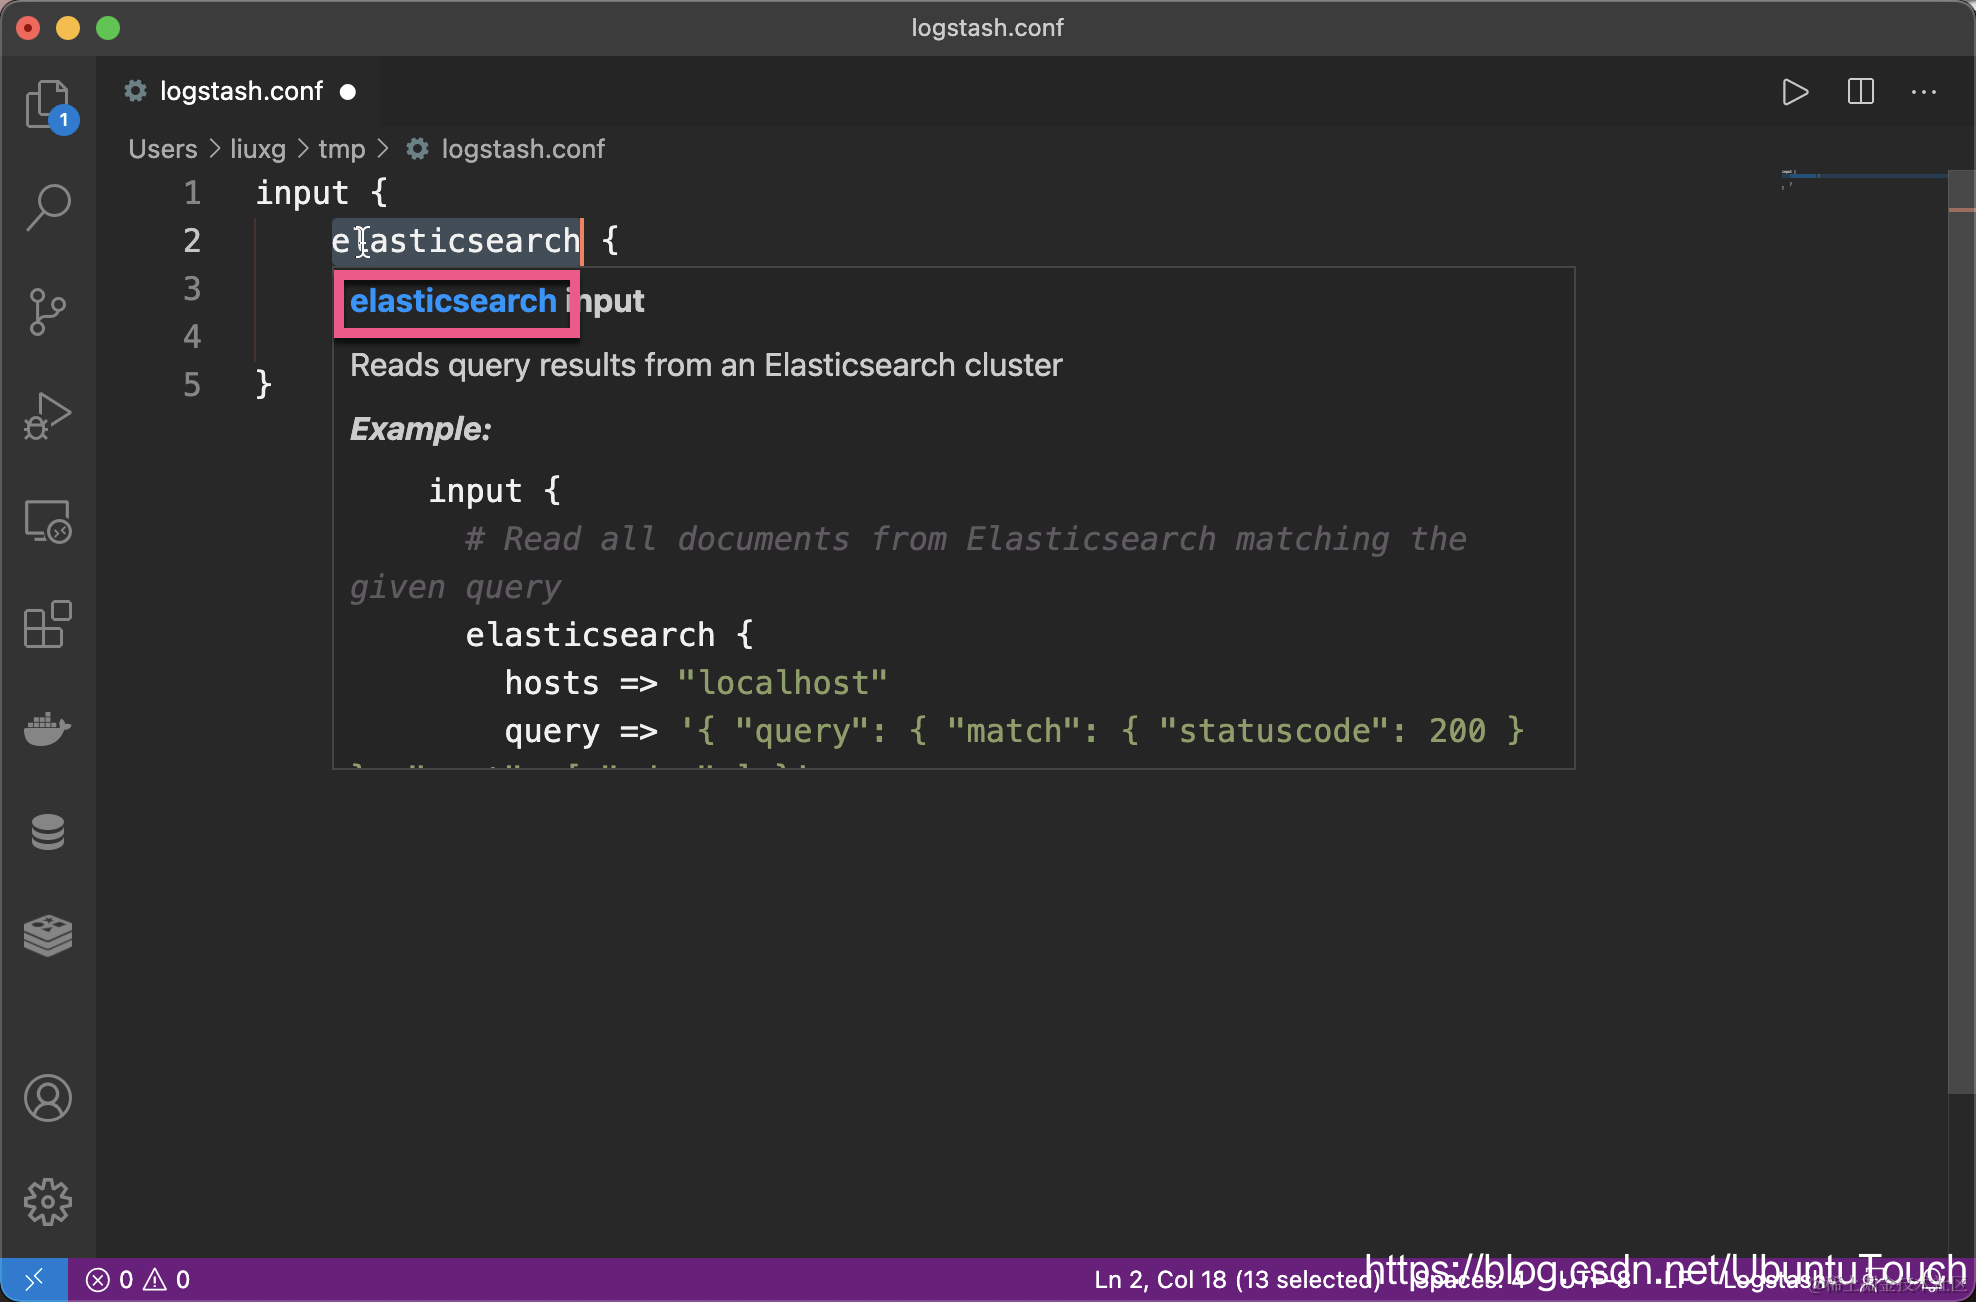Click the Users breadcrumb segment
Screen dimensions: 1976x1302
pyautogui.click(x=163, y=149)
